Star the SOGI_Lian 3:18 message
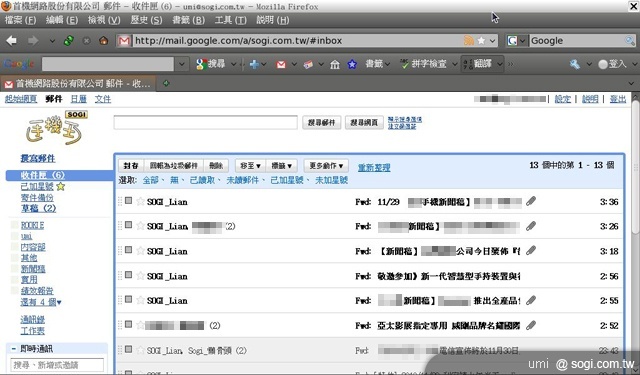Viewport: 640px width, 375px height. click(x=140, y=251)
